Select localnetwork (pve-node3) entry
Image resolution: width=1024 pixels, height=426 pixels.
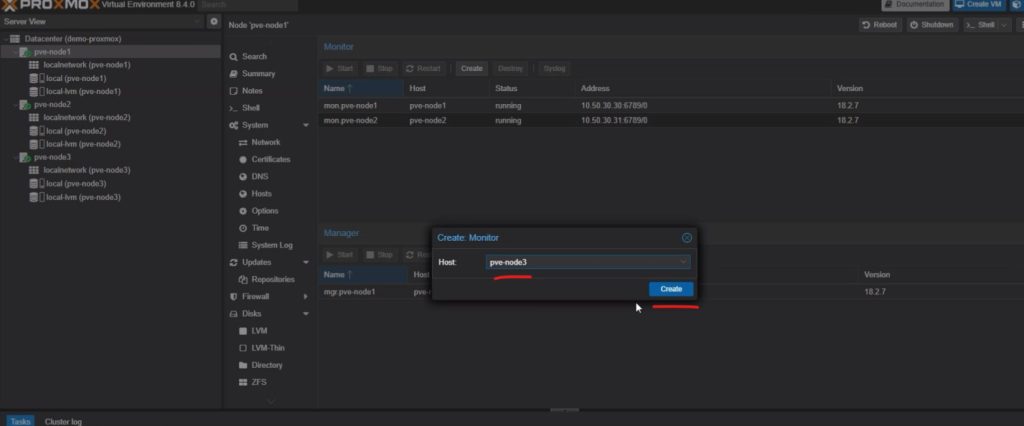(86, 171)
